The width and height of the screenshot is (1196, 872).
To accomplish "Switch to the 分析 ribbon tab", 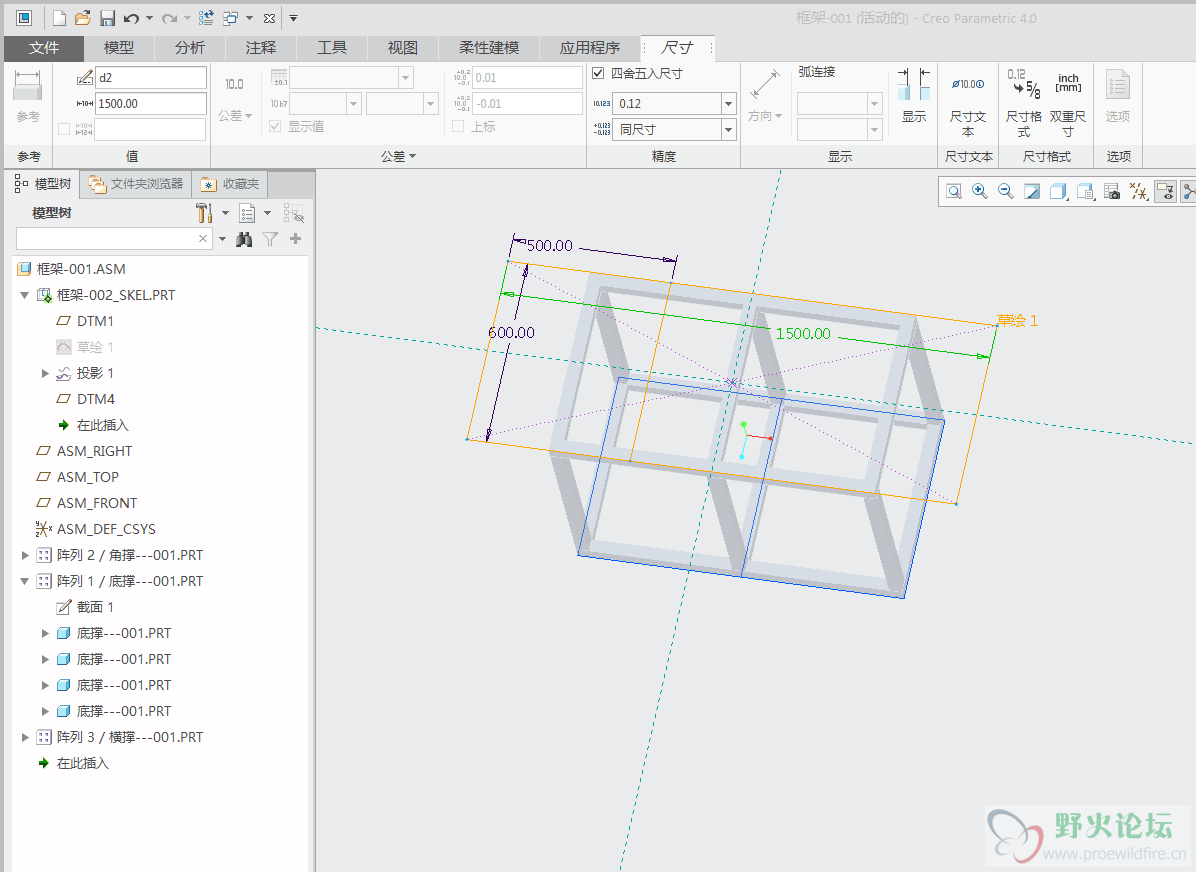I will pos(190,48).
